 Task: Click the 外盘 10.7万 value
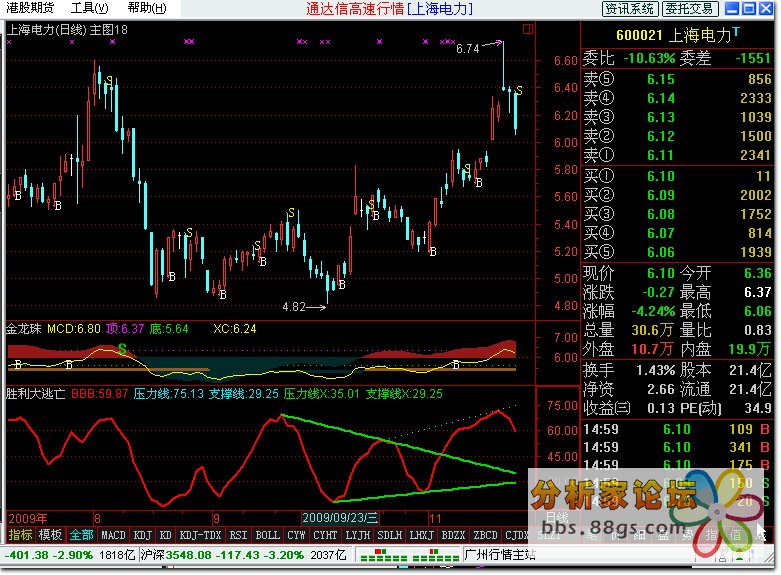click(652, 349)
